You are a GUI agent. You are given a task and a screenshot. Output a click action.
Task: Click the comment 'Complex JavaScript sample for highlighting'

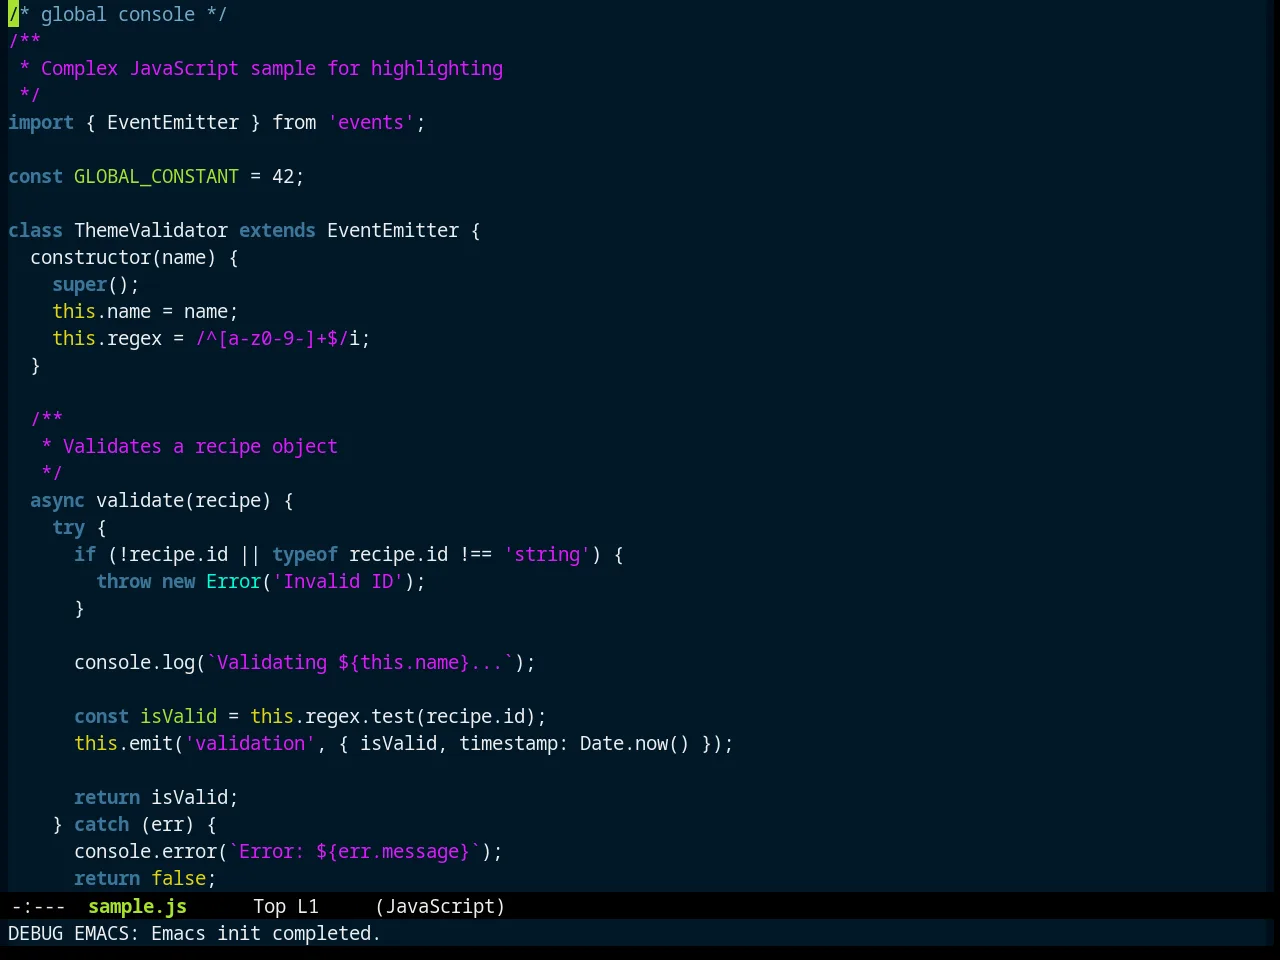pos(272,68)
